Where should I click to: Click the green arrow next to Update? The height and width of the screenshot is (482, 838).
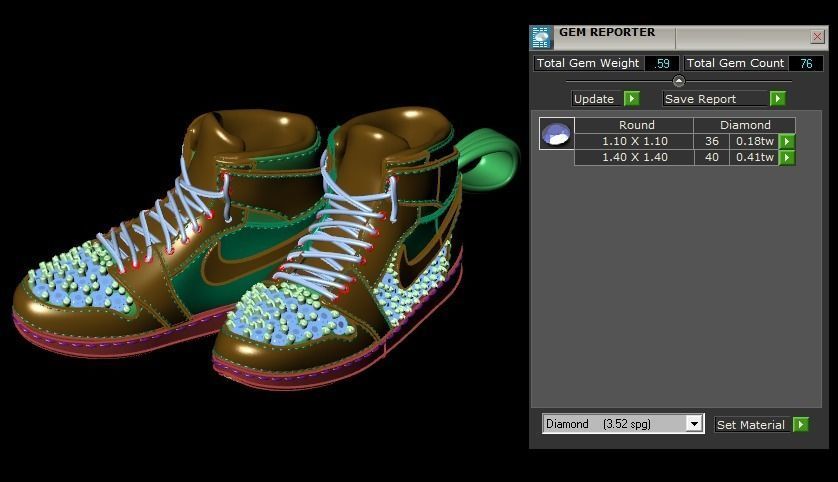pyautogui.click(x=632, y=99)
